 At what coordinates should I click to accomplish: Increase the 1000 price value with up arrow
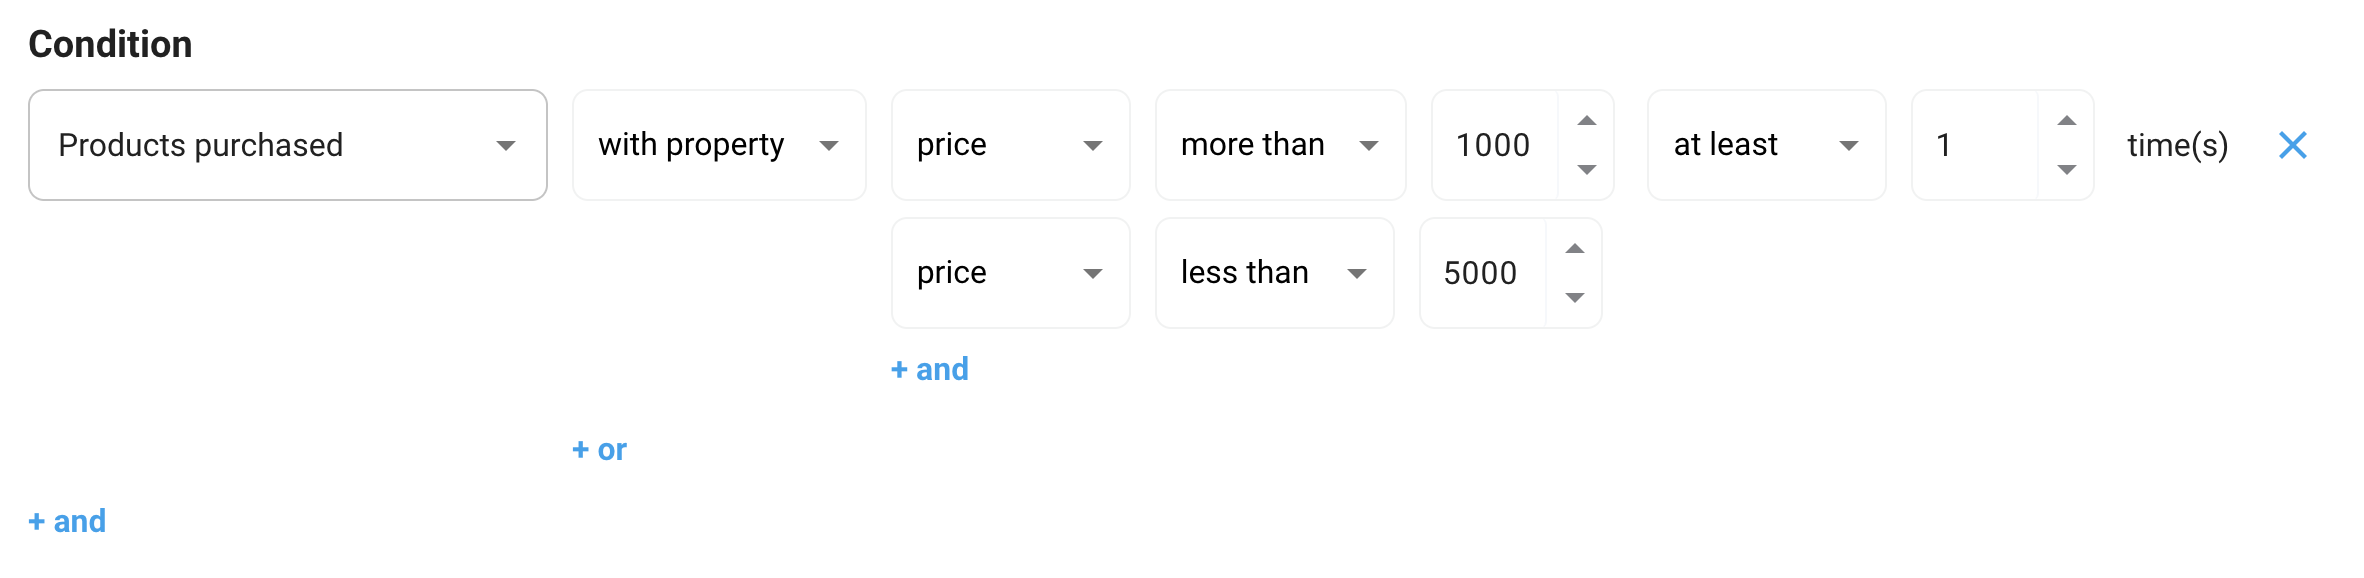(1586, 121)
